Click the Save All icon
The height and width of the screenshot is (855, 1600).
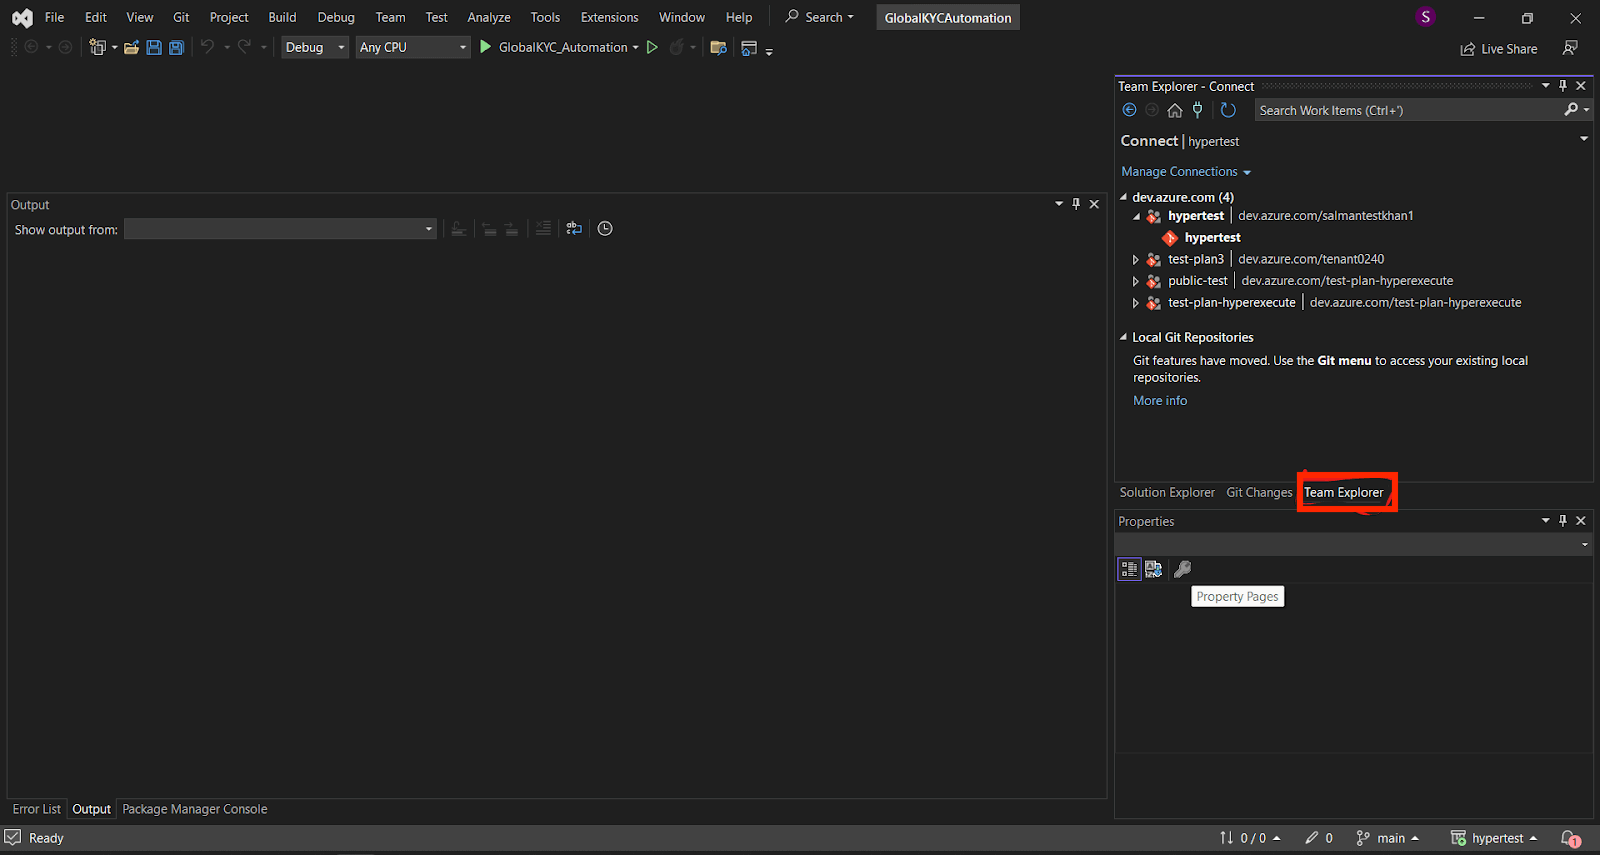[x=176, y=47]
